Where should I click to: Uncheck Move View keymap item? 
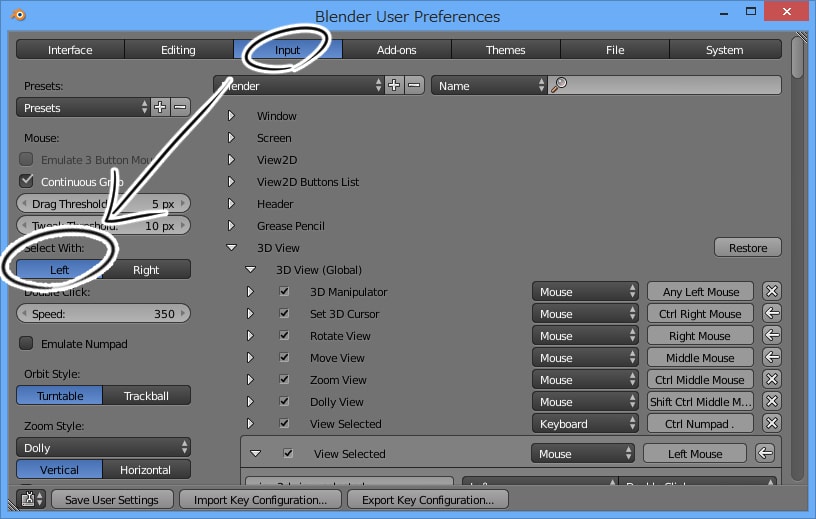pyautogui.click(x=284, y=357)
